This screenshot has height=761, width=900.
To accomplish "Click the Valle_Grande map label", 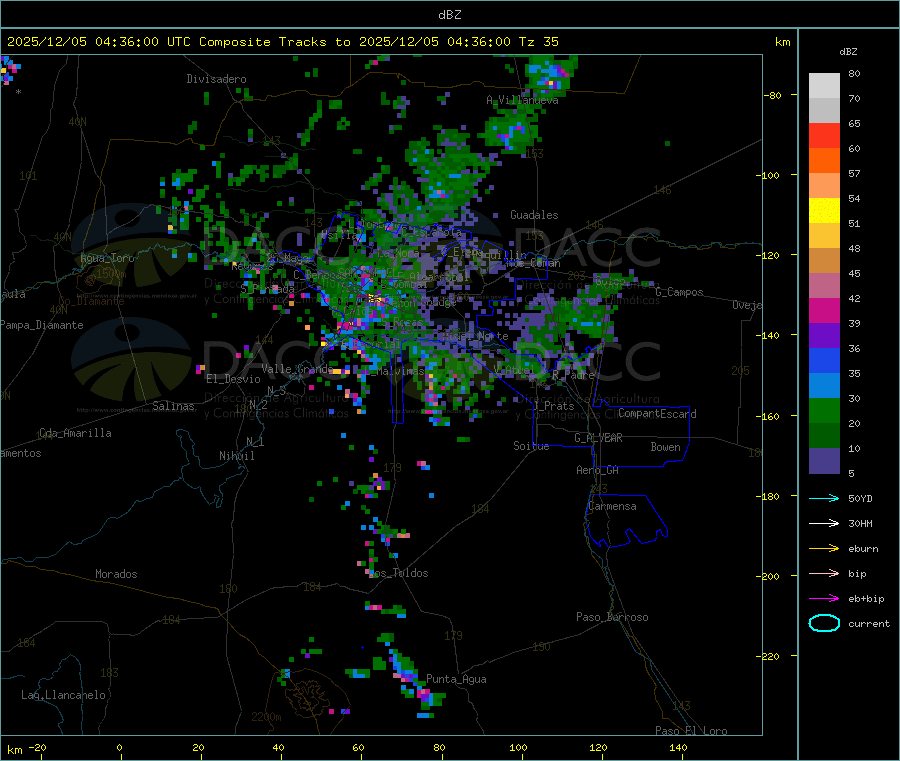I will [297, 368].
